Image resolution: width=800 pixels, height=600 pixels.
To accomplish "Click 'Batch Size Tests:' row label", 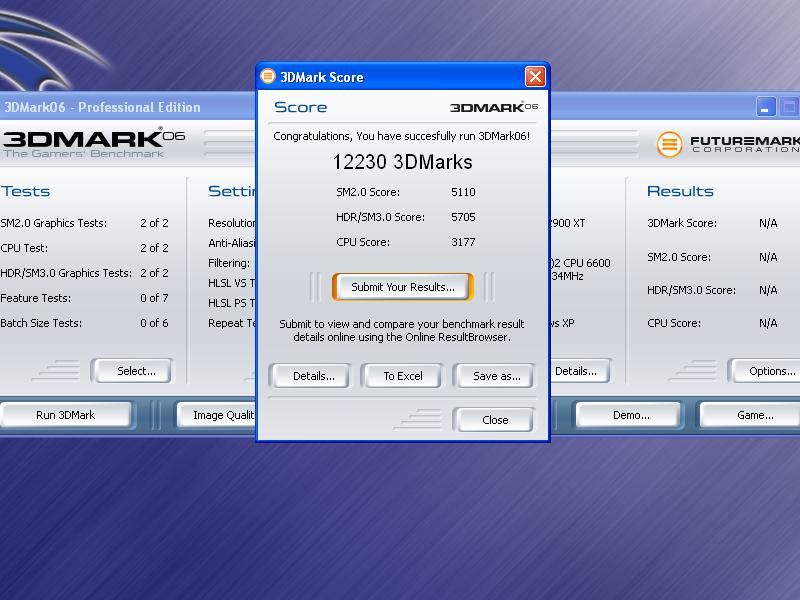I will point(41,323).
